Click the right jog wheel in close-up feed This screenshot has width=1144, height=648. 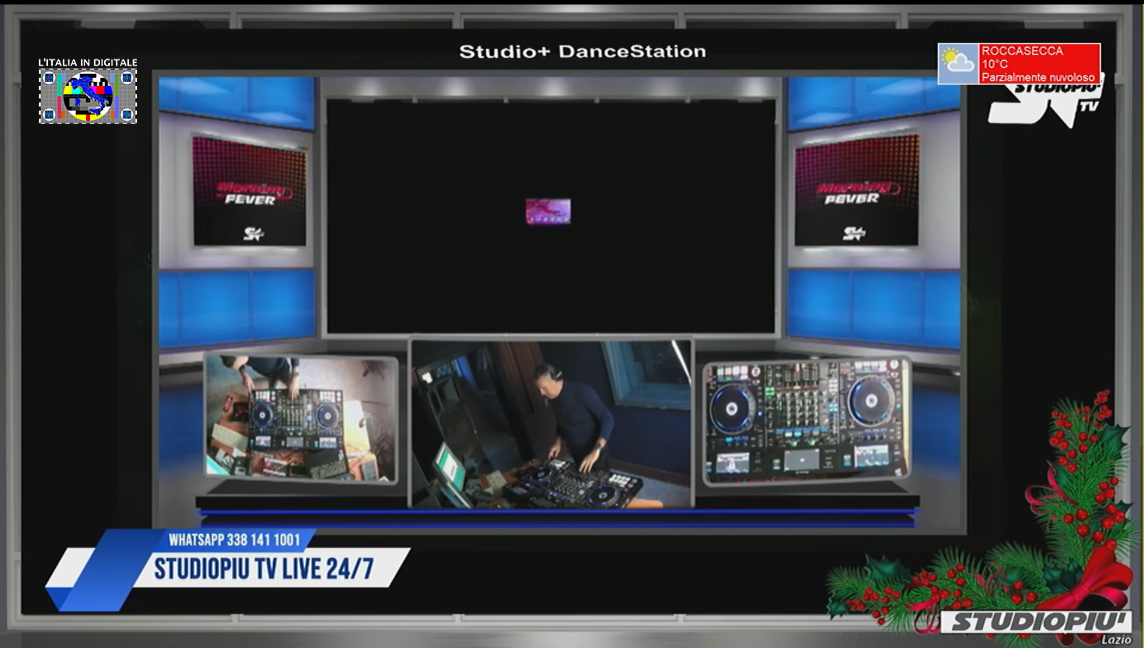(871, 400)
